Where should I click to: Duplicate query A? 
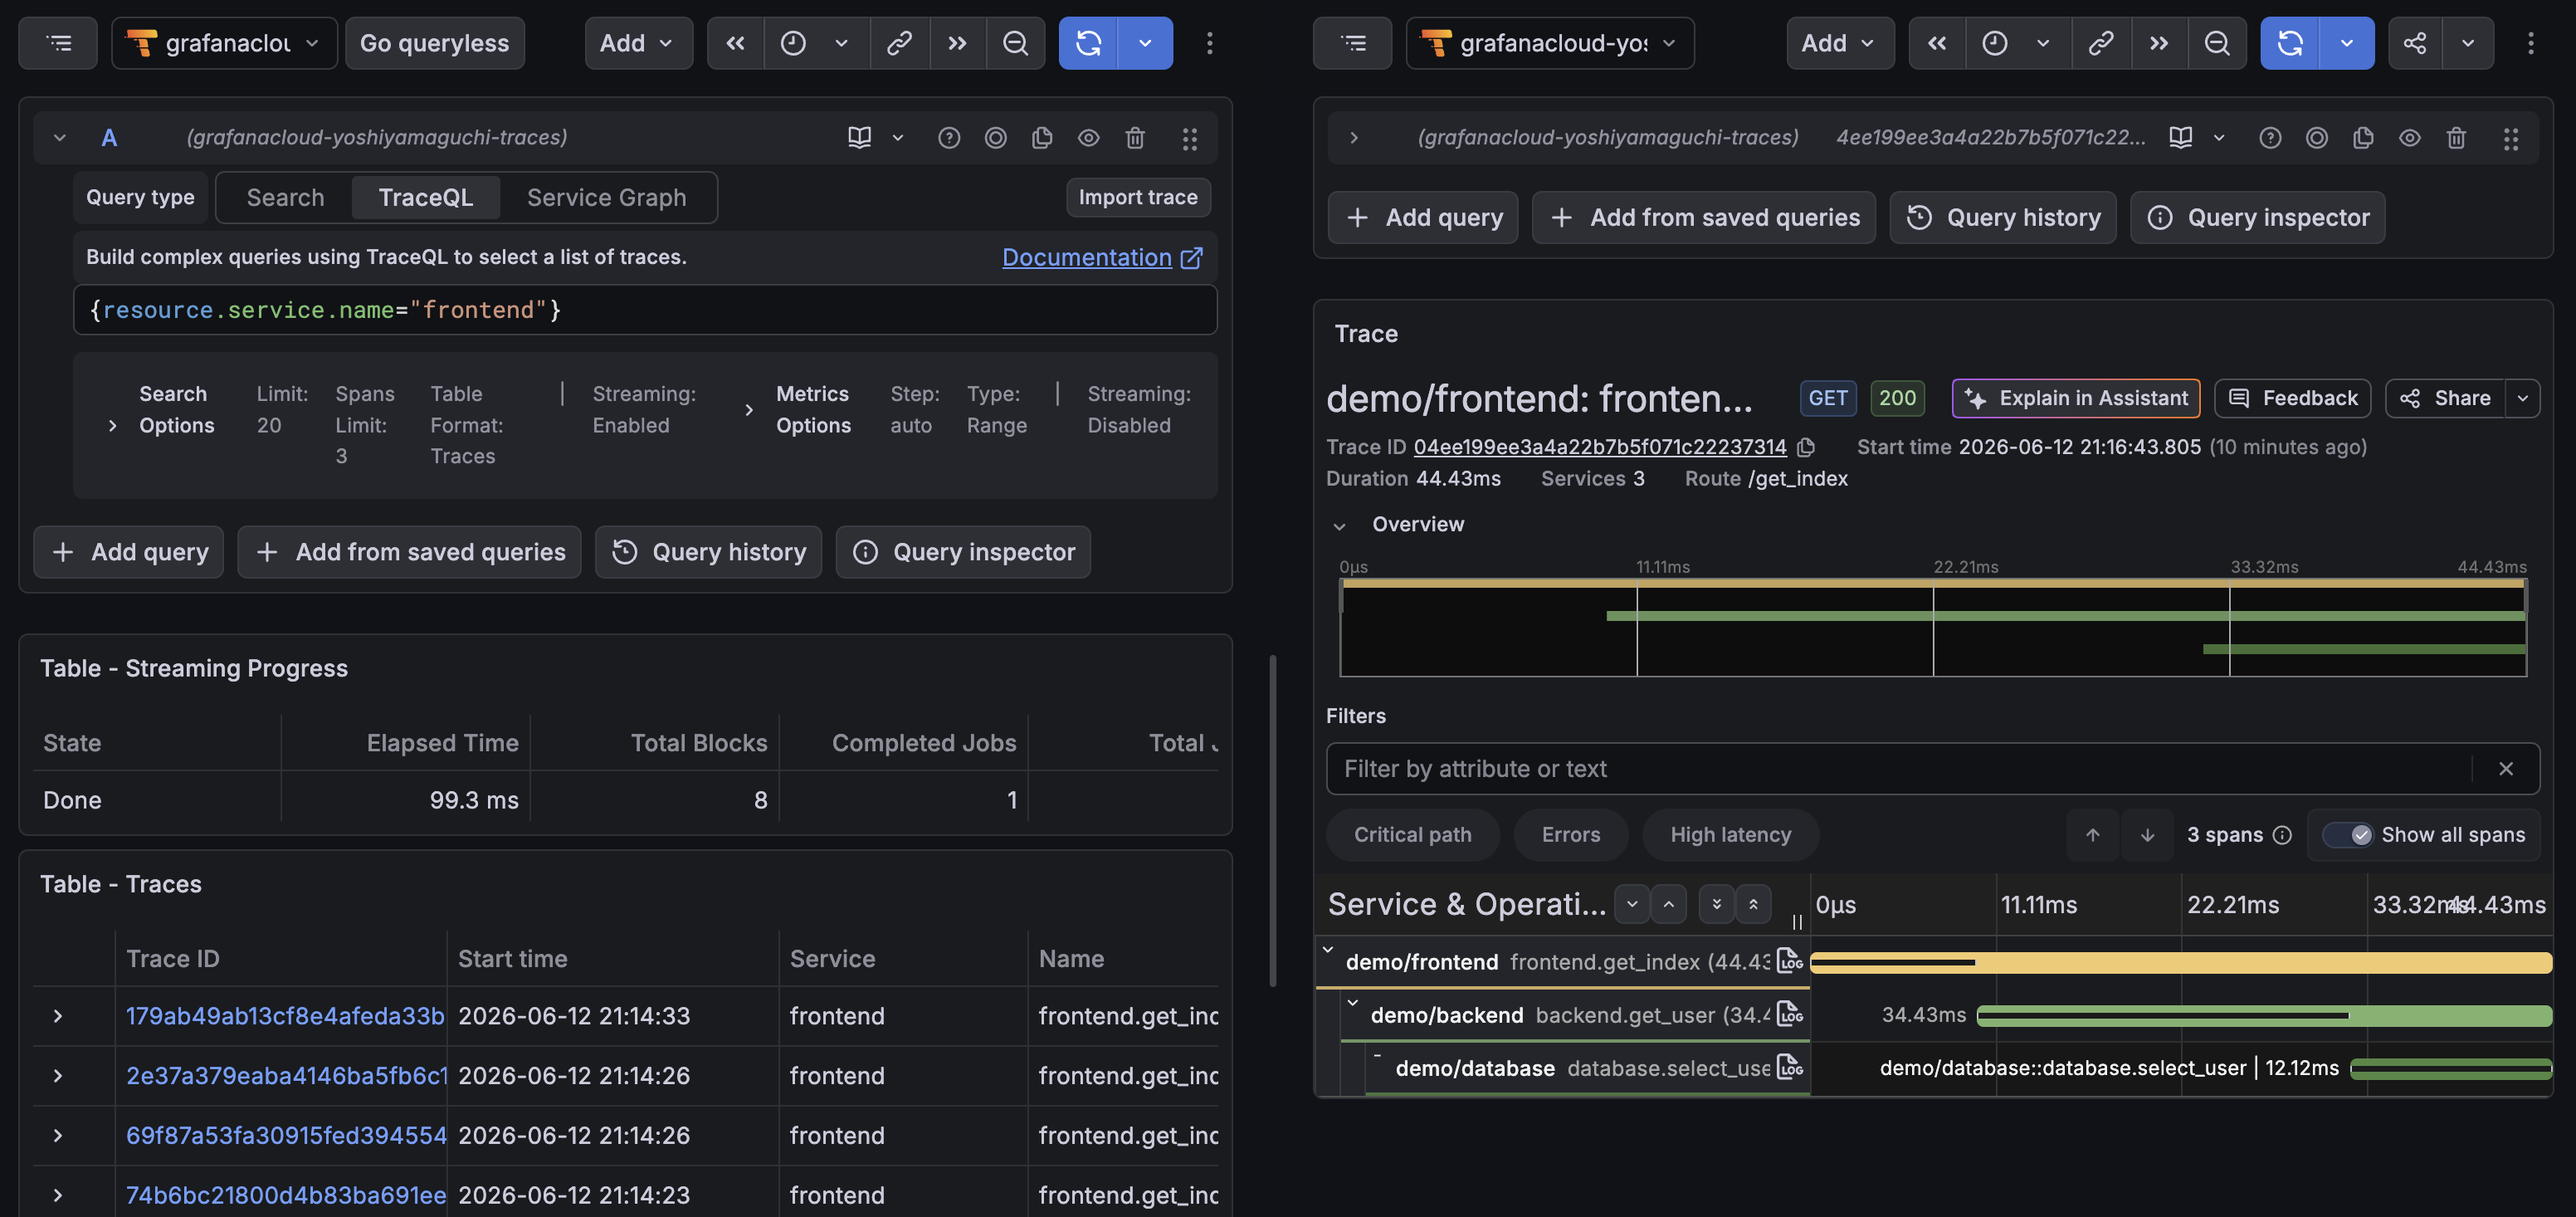1042,138
